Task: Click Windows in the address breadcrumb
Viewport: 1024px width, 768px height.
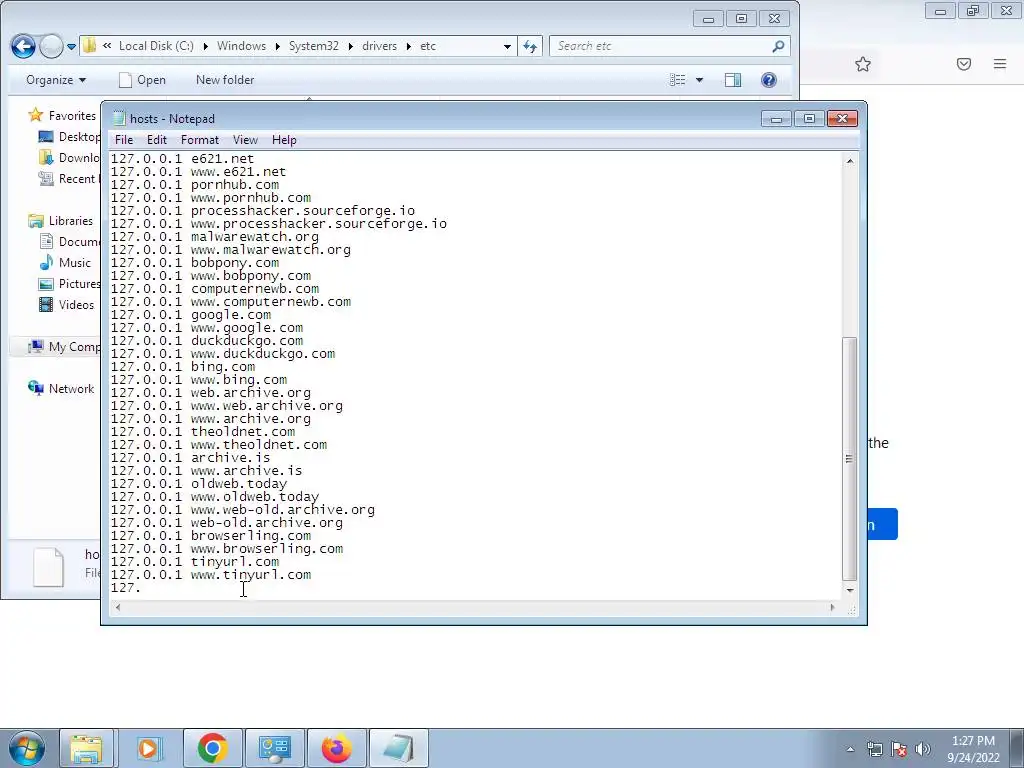Action: [x=241, y=46]
